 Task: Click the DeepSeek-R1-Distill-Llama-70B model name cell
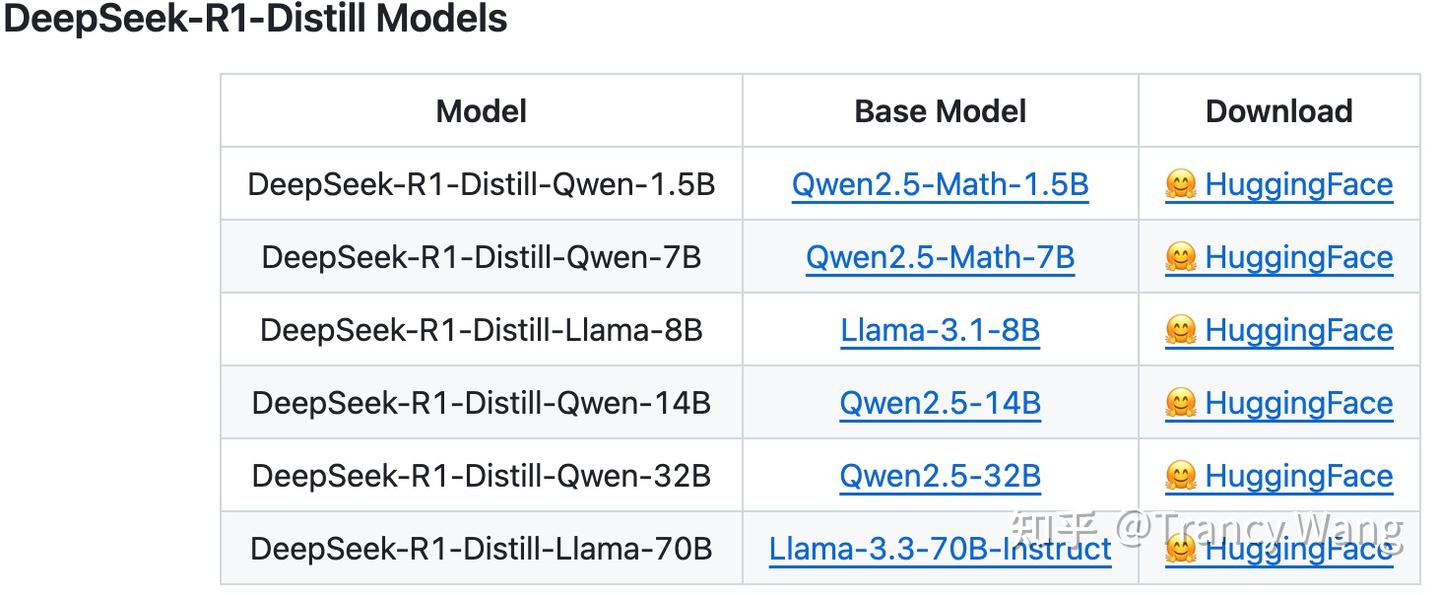click(481, 549)
